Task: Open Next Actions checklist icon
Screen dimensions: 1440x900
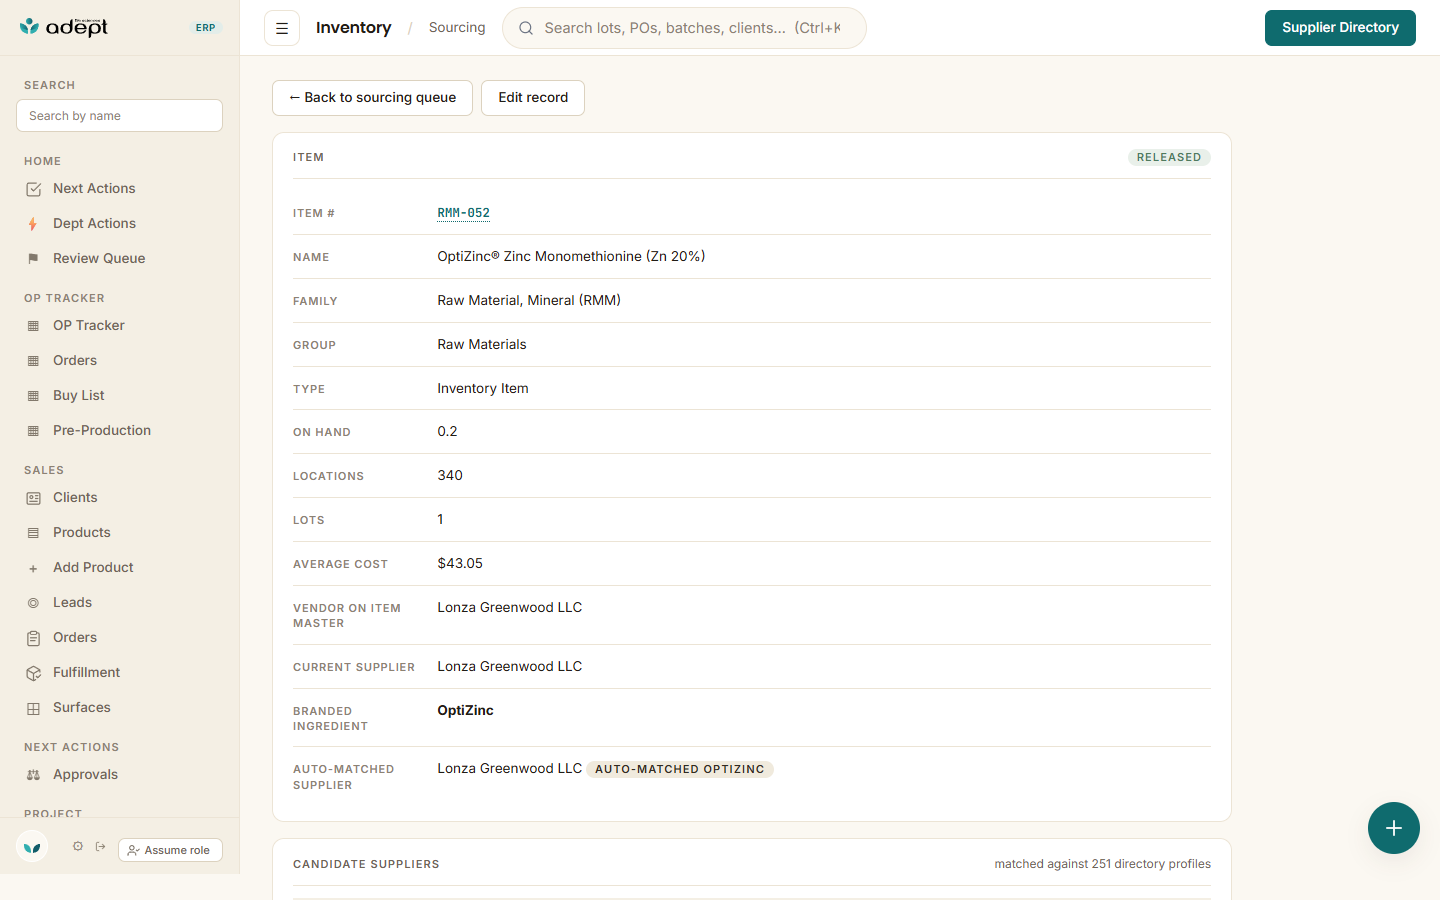Action: (33, 189)
